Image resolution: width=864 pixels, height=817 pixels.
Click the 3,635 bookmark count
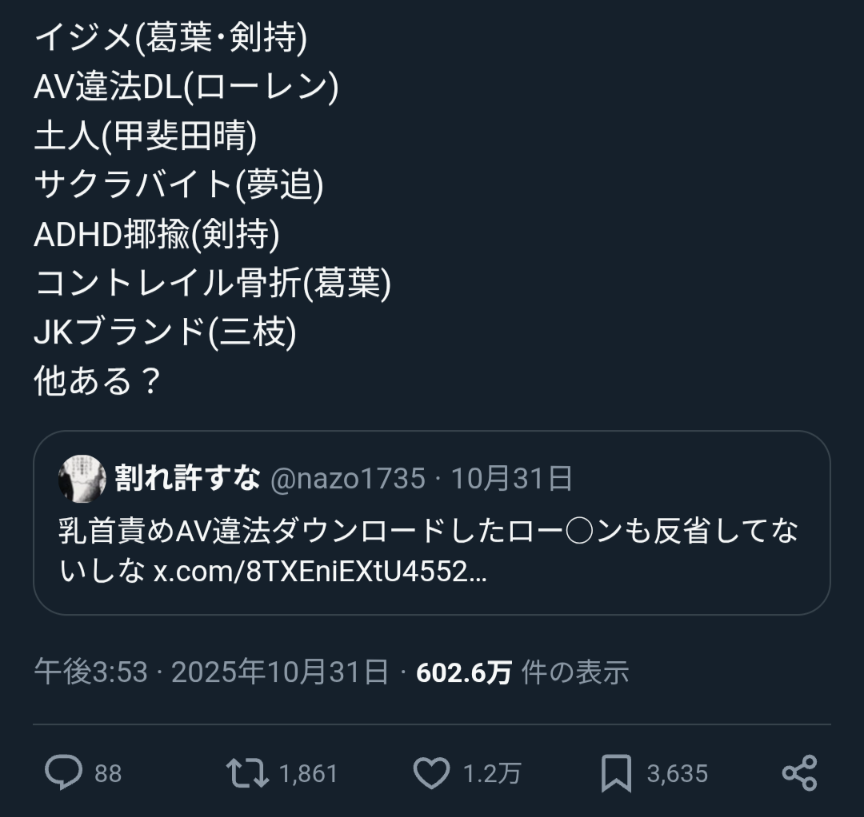click(677, 774)
